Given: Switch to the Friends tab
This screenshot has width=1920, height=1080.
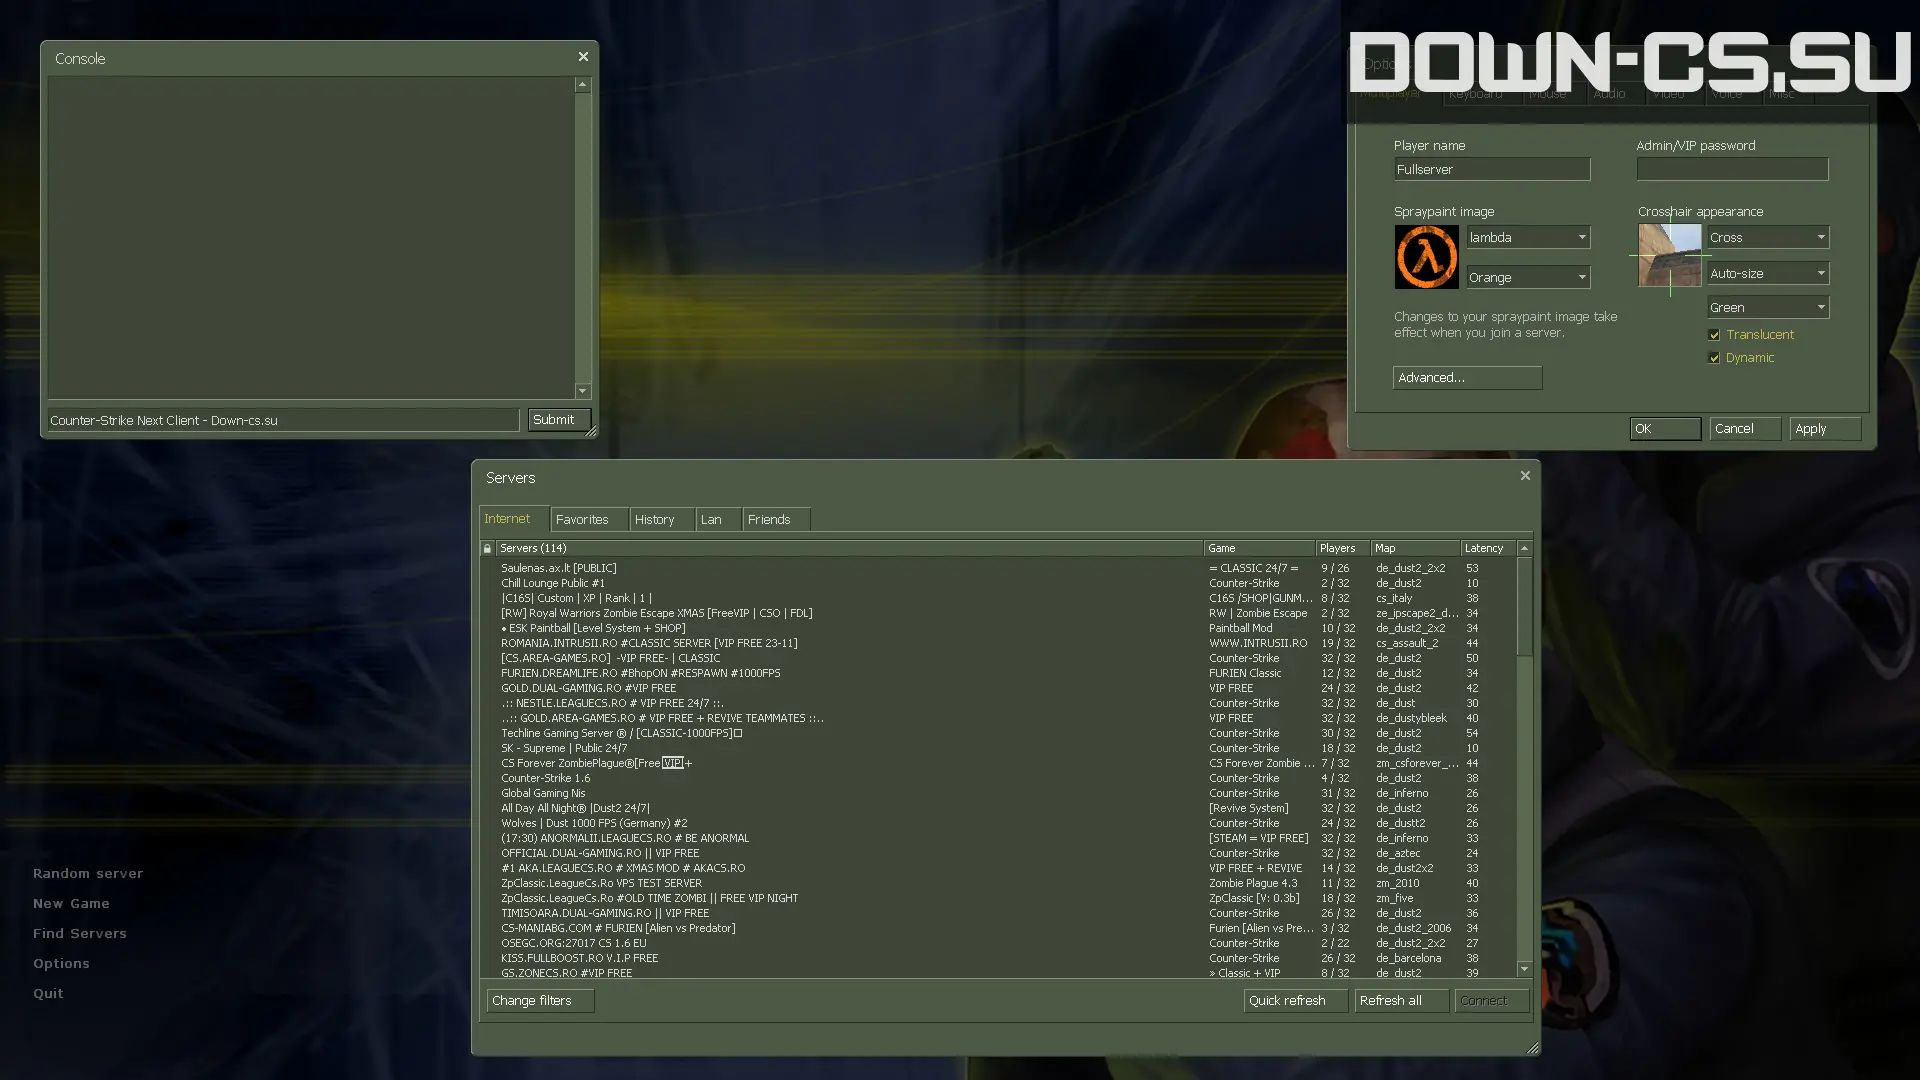Looking at the screenshot, I should pyautogui.click(x=776, y=520).
